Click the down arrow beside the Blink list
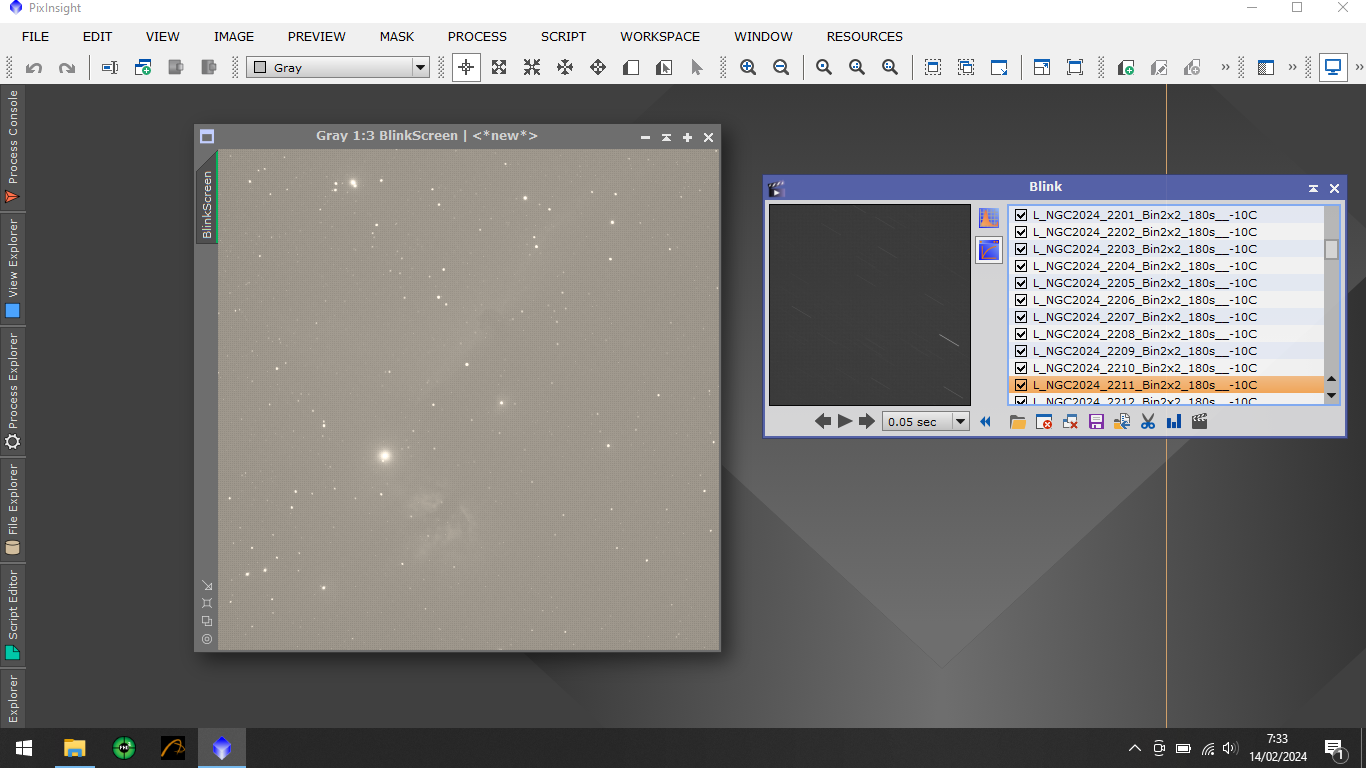 pos(1331,395)
